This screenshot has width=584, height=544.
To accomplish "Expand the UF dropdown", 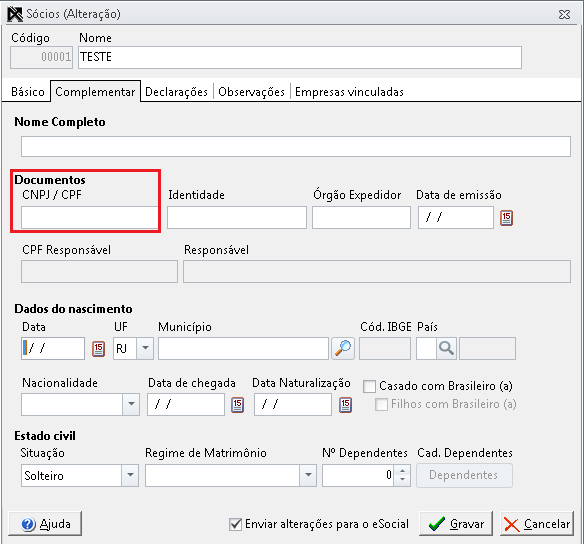I will point(145,349).
